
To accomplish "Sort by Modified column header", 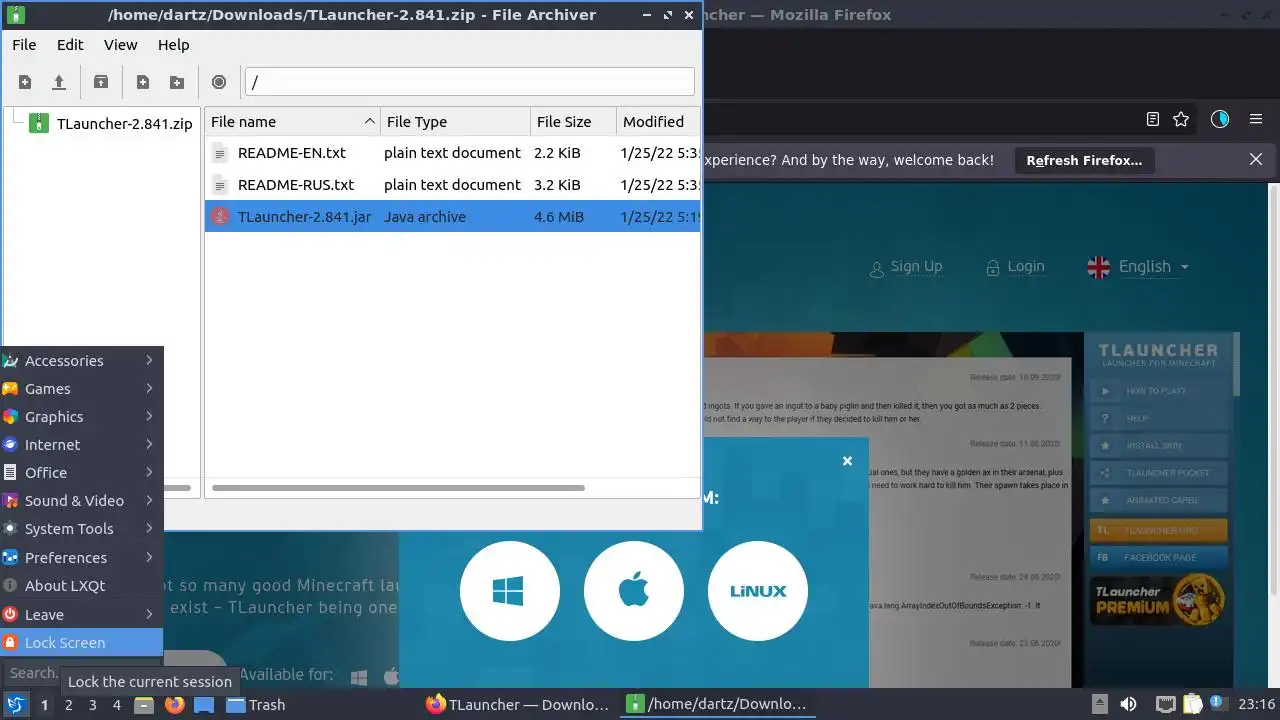I will [x=658, y=122].
